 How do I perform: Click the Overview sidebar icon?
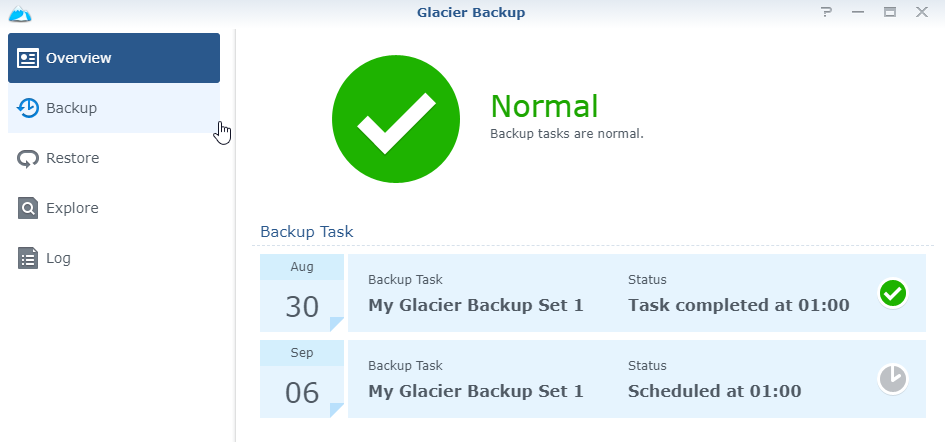coord(28,58)
